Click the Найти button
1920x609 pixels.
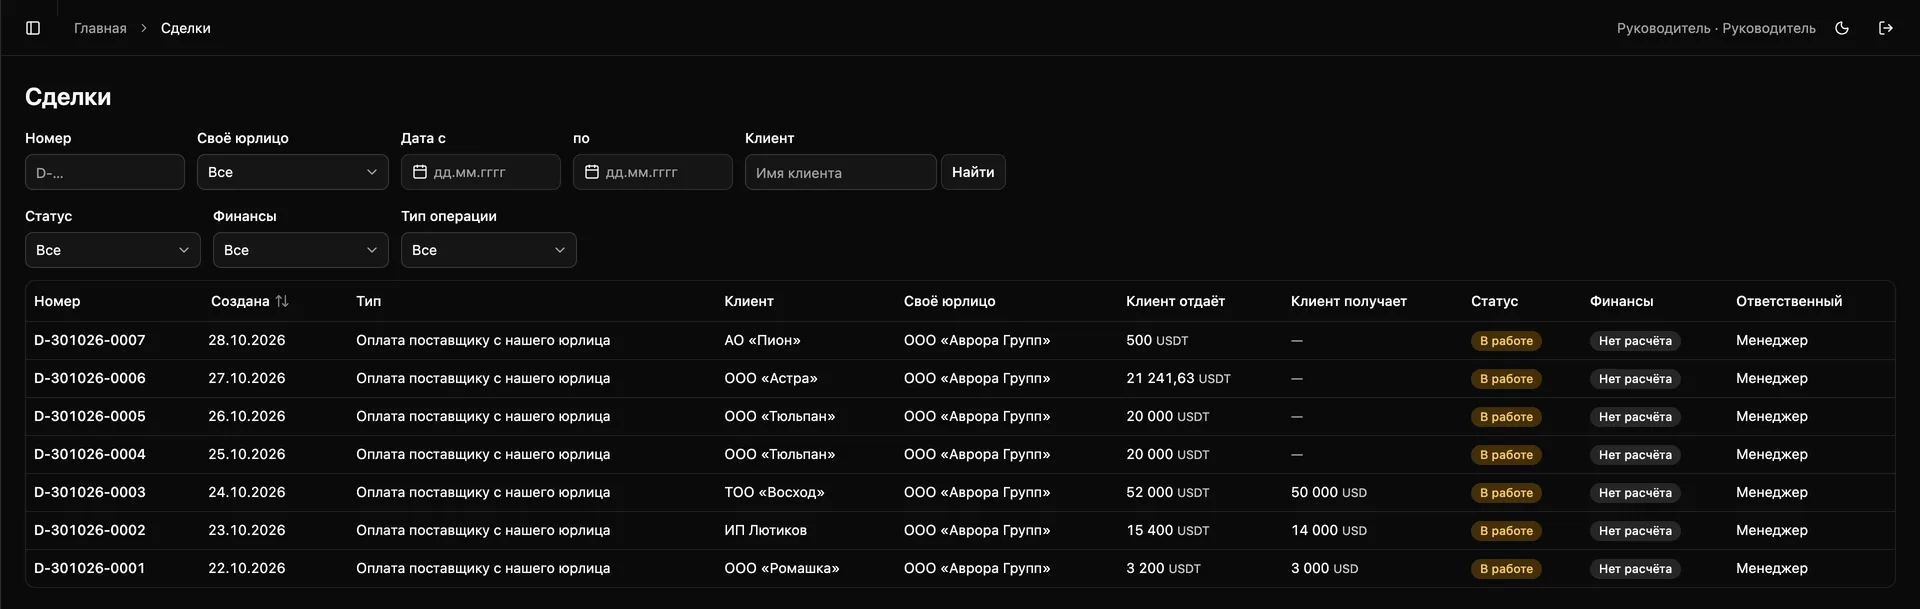click(x=973, y=172)
